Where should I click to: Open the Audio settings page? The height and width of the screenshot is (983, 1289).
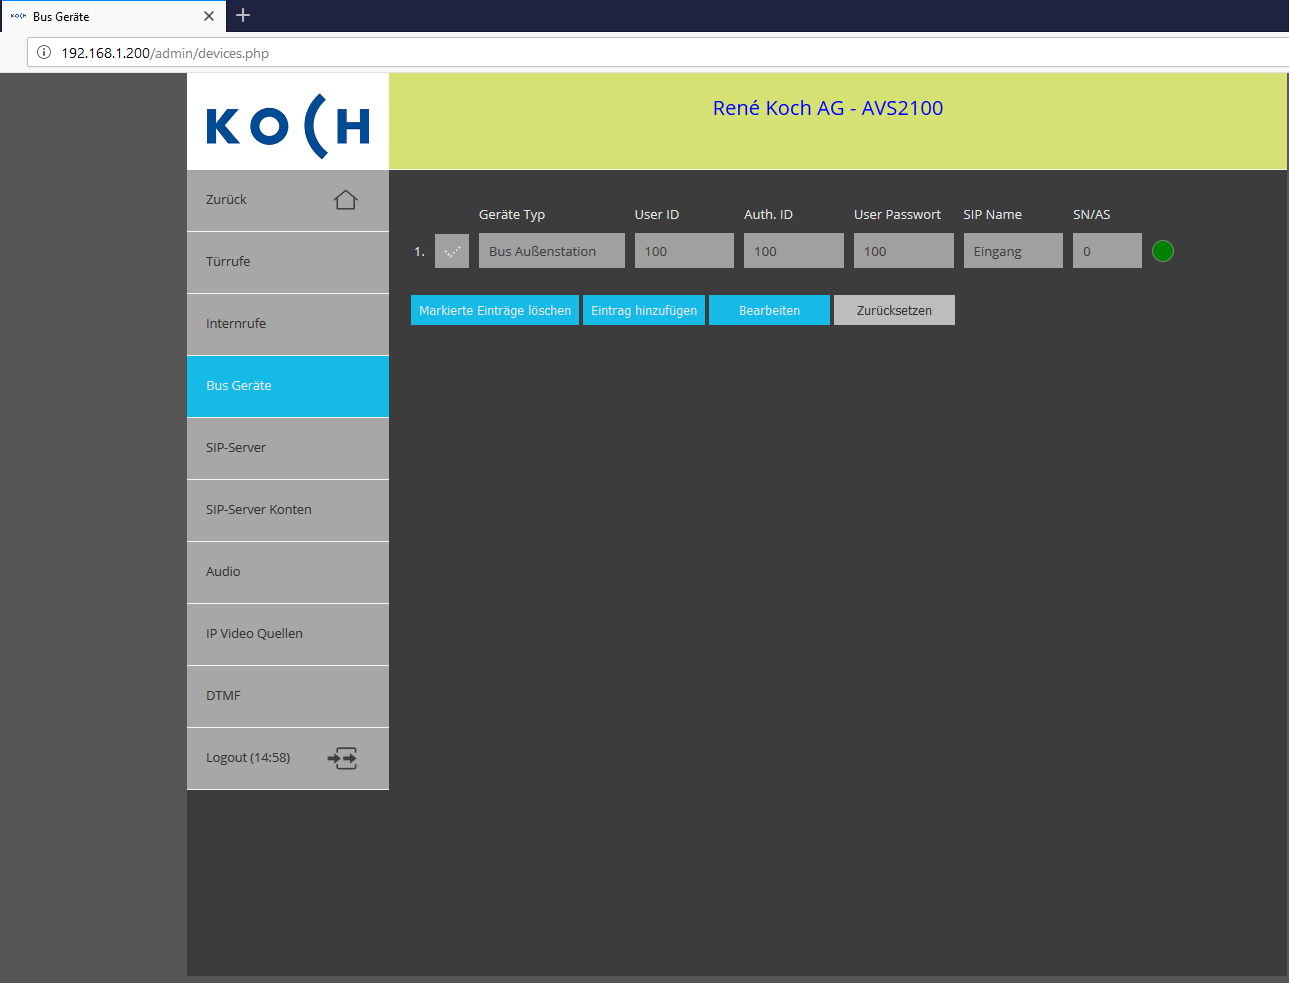pyautogui.click(x=288, y=572)
